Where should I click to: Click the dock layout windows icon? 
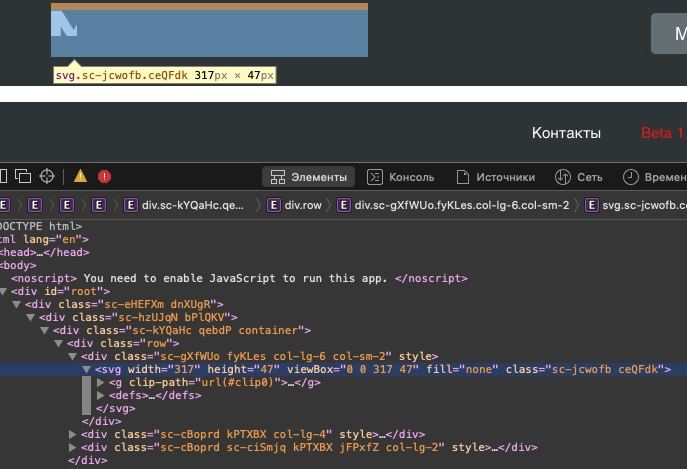(23, 177)
